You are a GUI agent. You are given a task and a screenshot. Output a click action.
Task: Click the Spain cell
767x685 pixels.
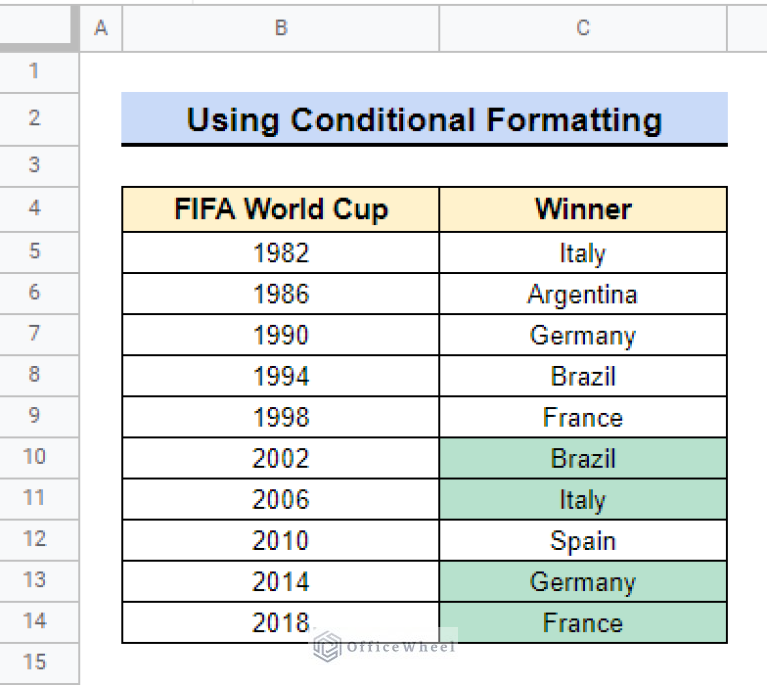[x=583, y=540]
